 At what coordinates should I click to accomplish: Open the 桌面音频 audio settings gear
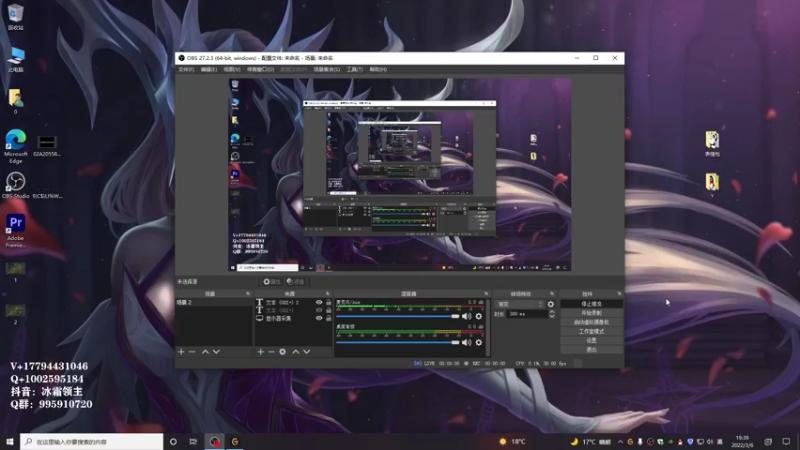tap(479, 342)
